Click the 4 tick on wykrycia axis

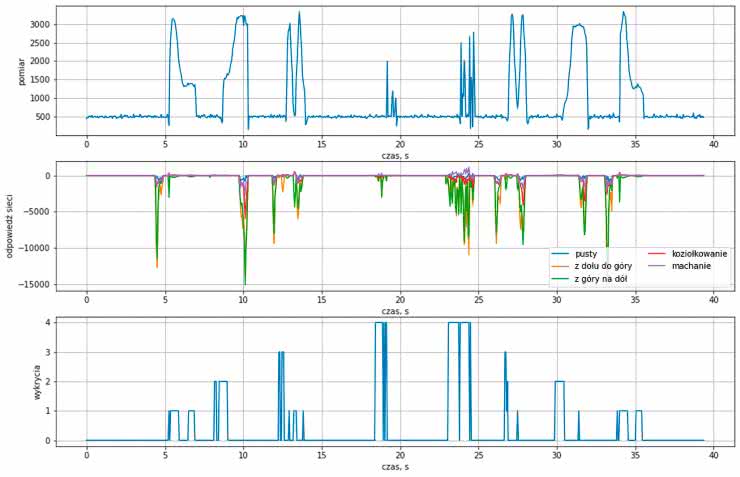click(x=46, y=322)
